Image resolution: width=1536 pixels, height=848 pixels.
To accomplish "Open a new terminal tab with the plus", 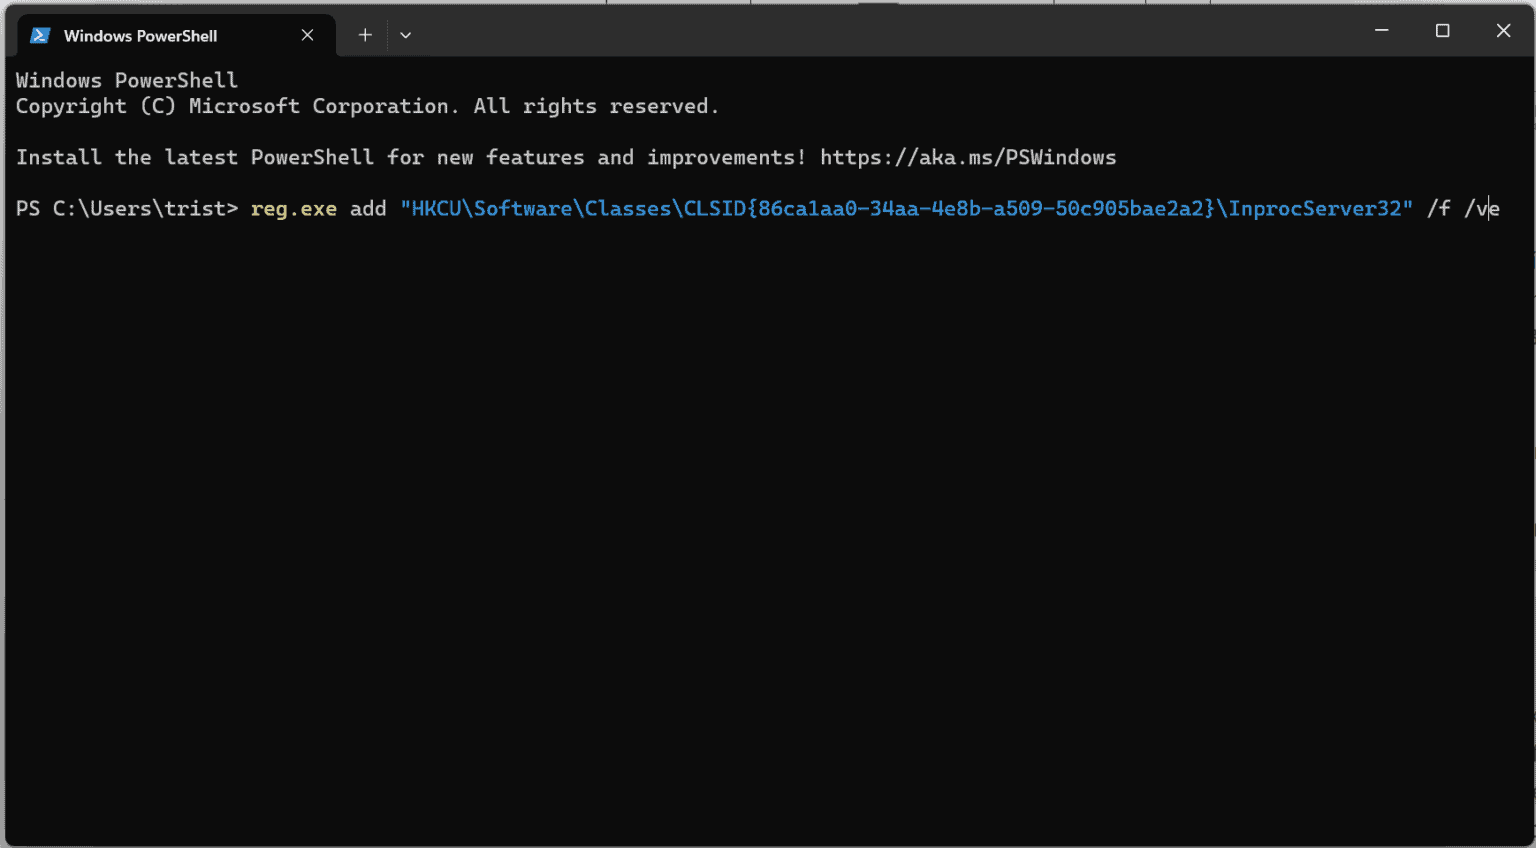I will 365,34.
